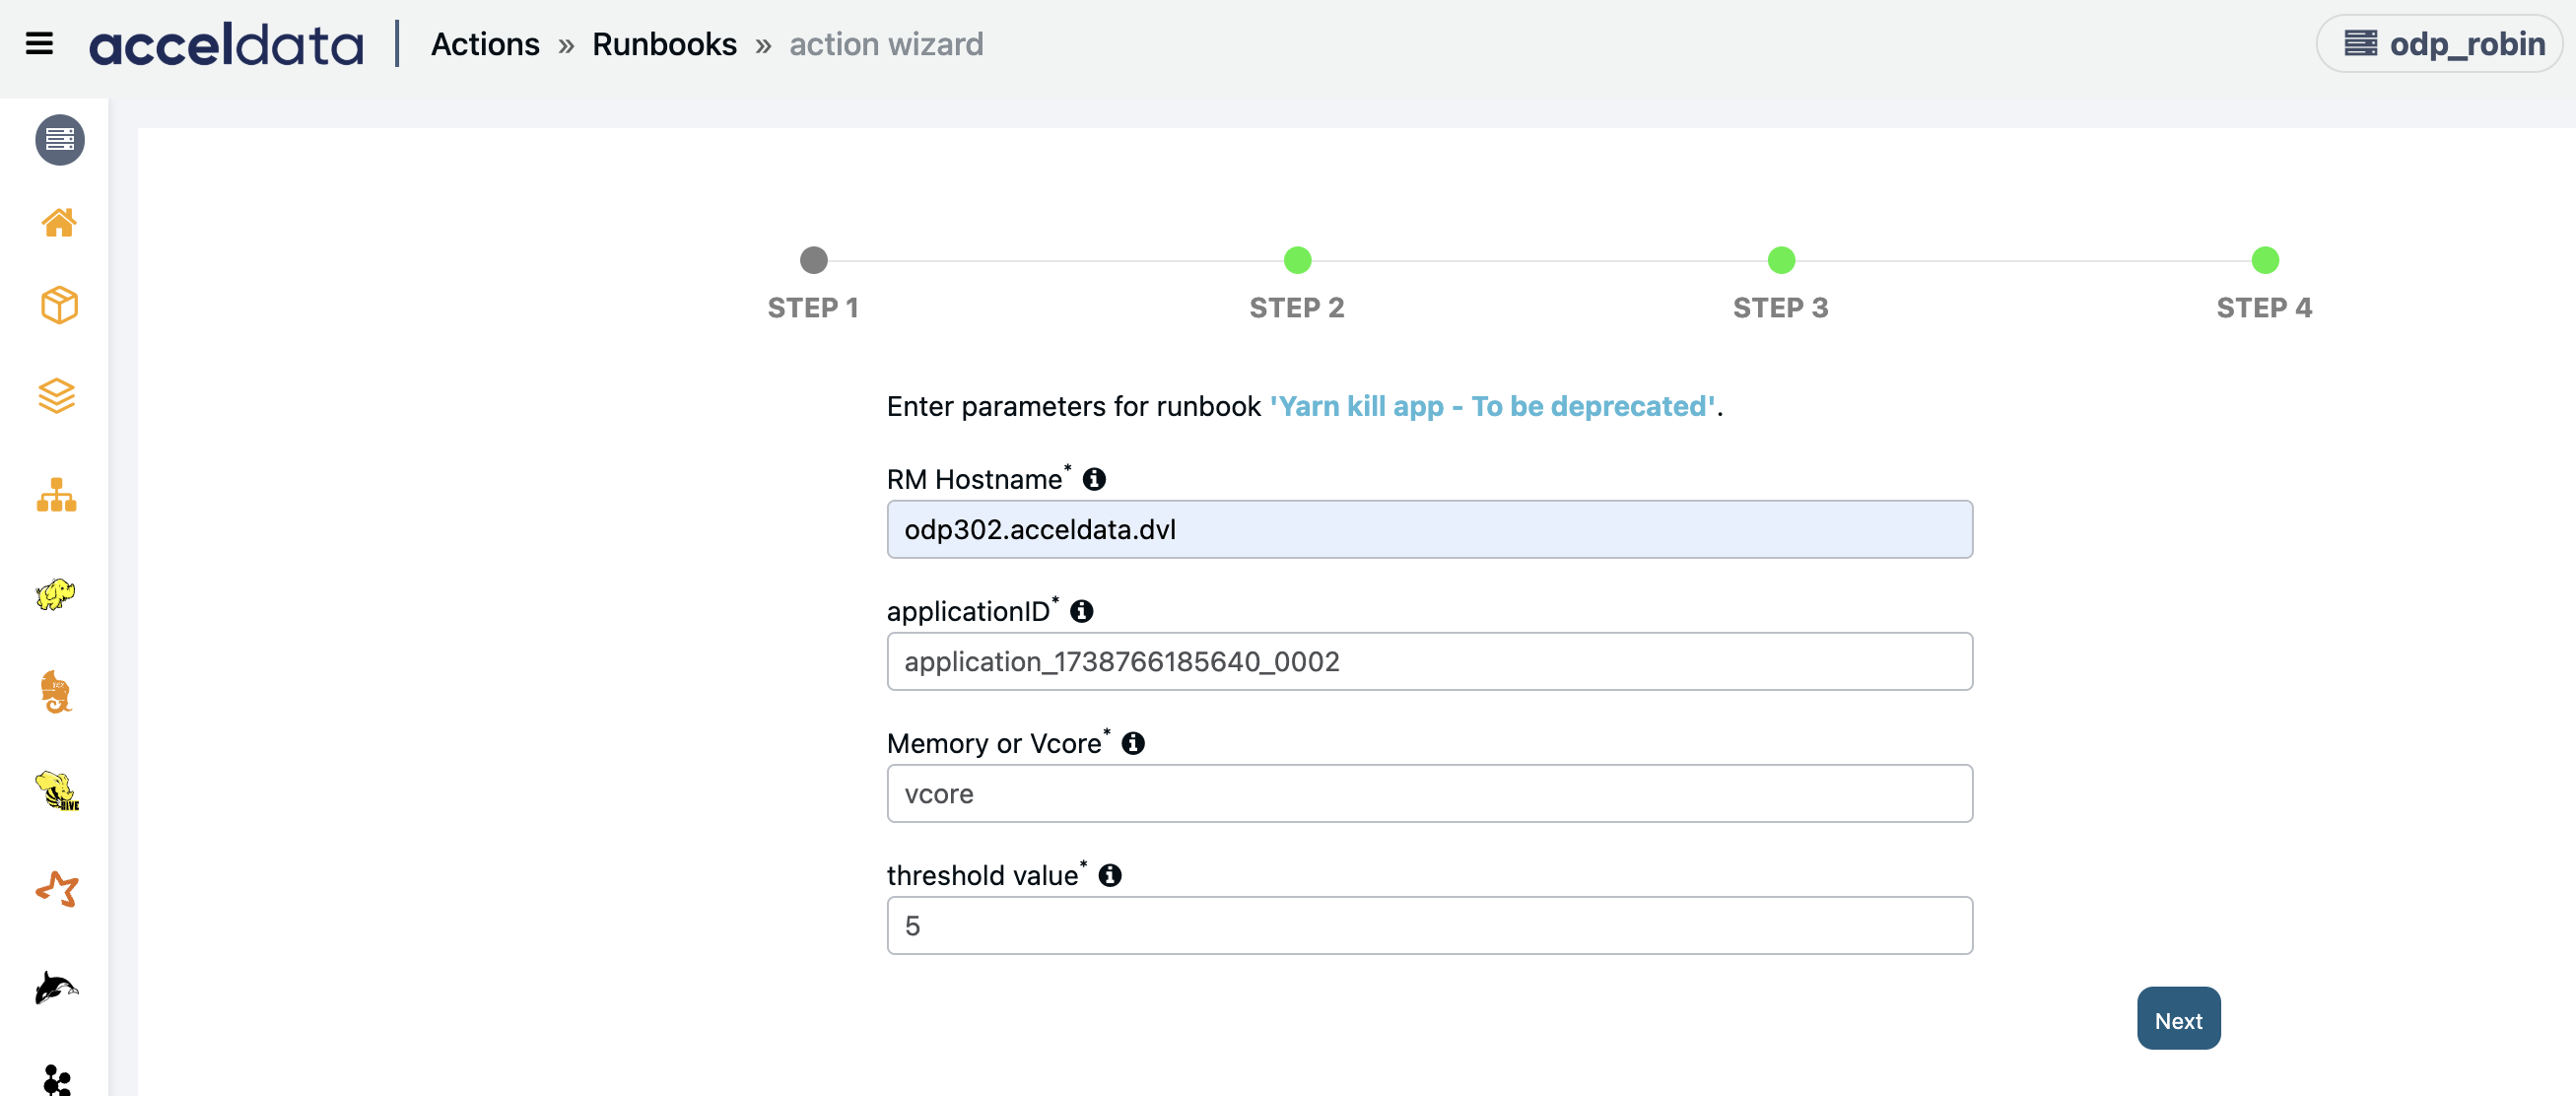Select the STEP 1 wizard marker
2576x1096 pixels.
814,261
